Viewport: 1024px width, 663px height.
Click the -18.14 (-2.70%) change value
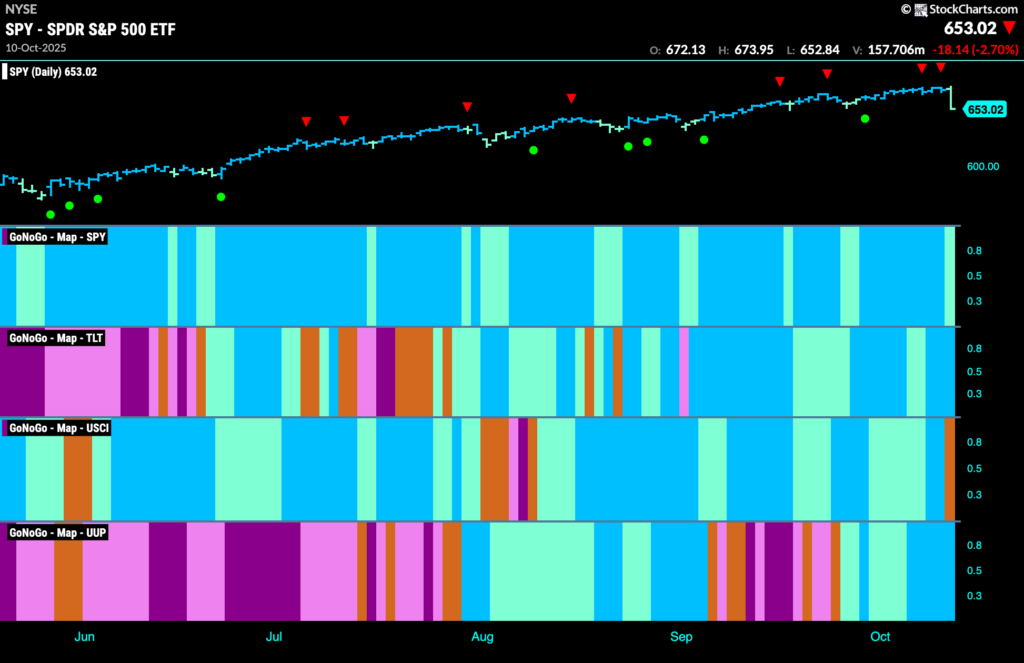coord(976,50)
